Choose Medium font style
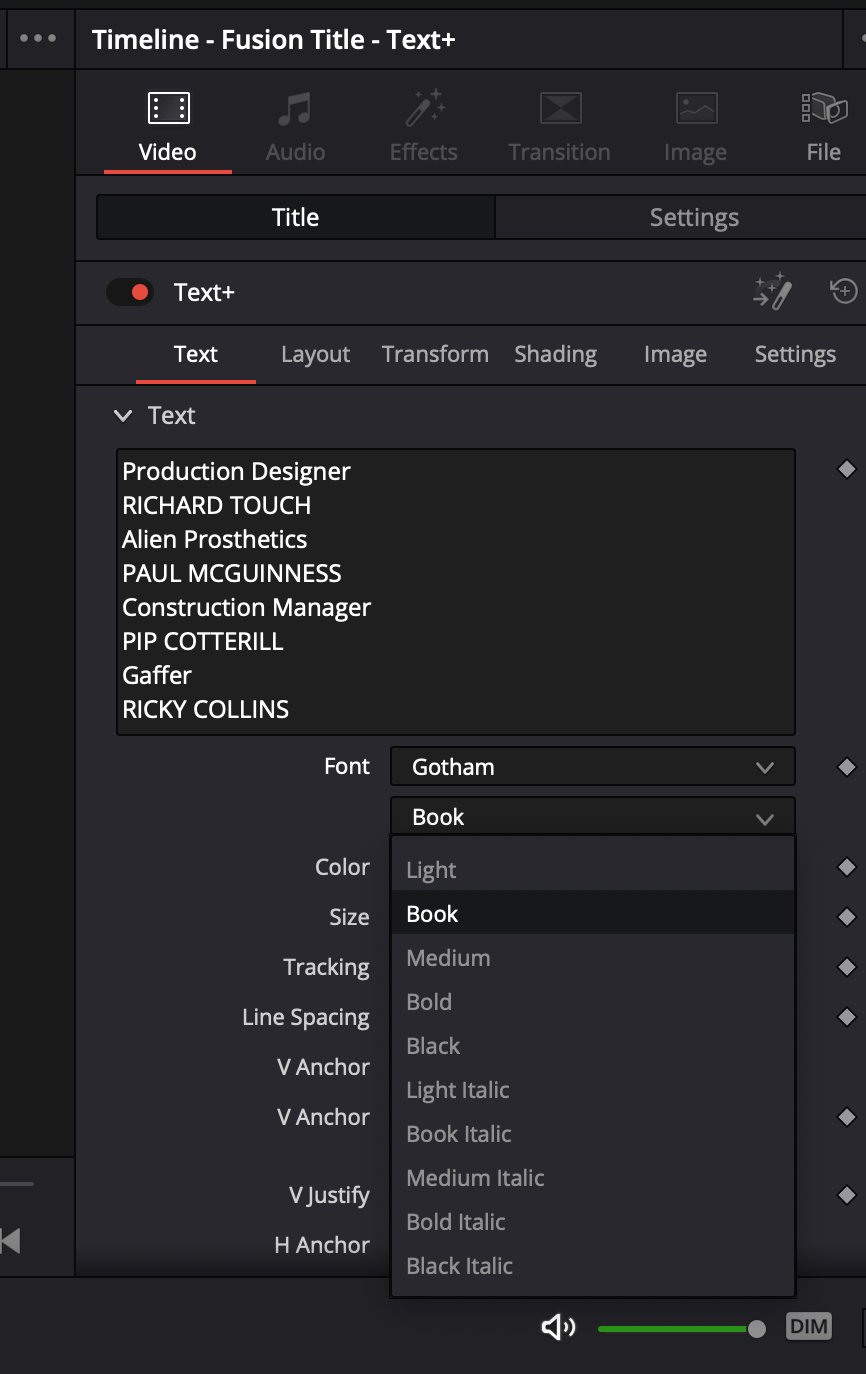Image resolution: width=866 pixels, height=1374 pixels. [593, 958]
